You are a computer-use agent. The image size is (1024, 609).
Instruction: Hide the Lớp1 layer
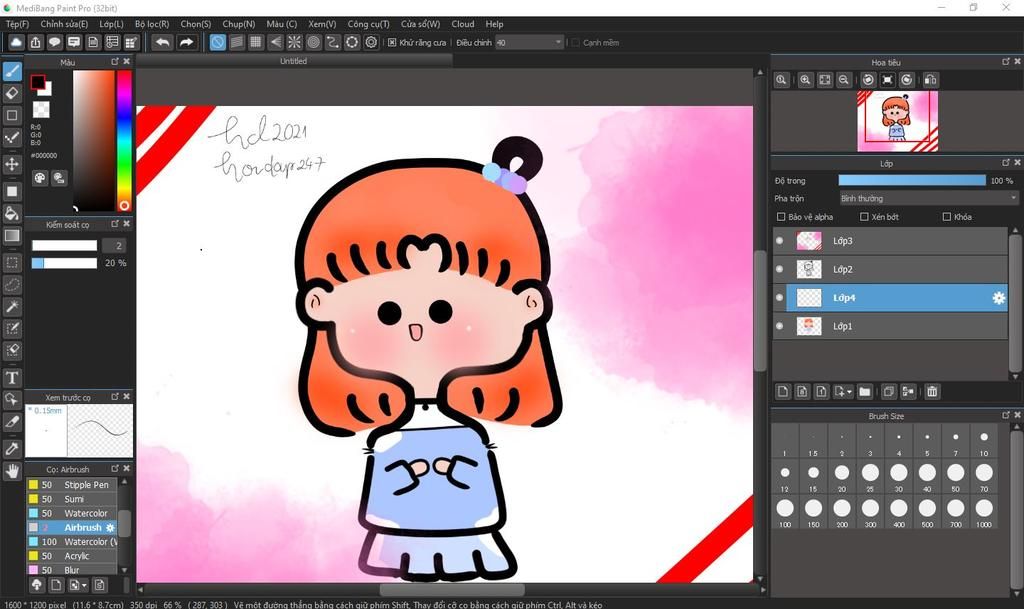780,326
